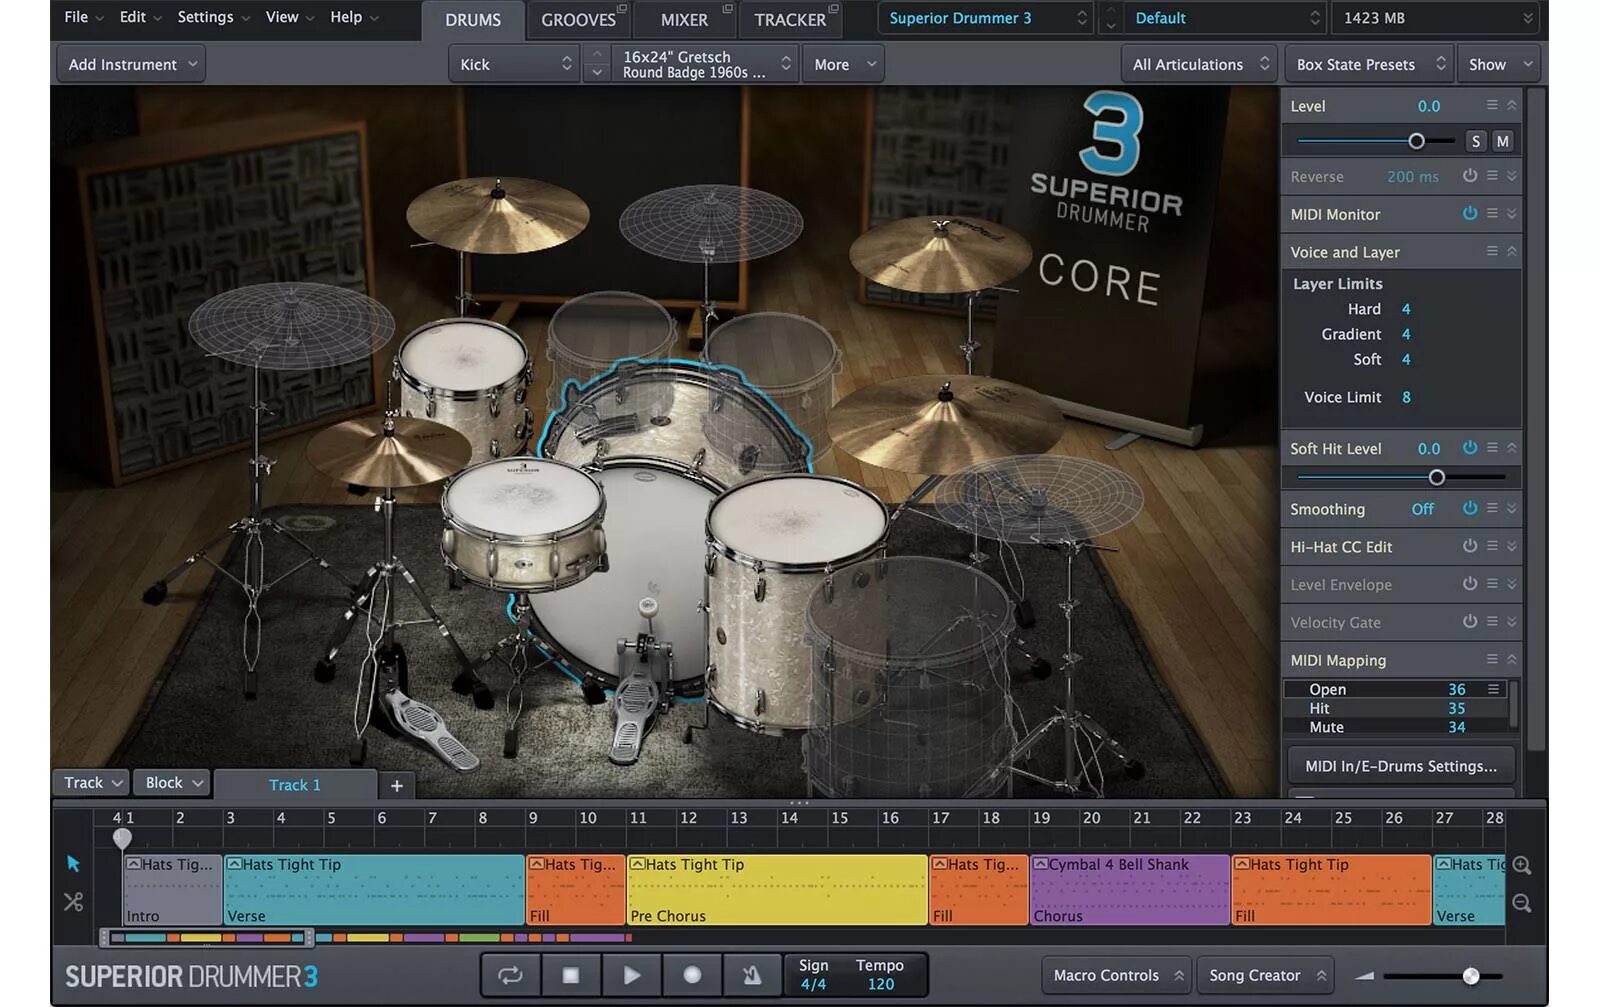
Task: Toggle Hi-Hat CC Edit power button
Action: tap(1470, 546)
